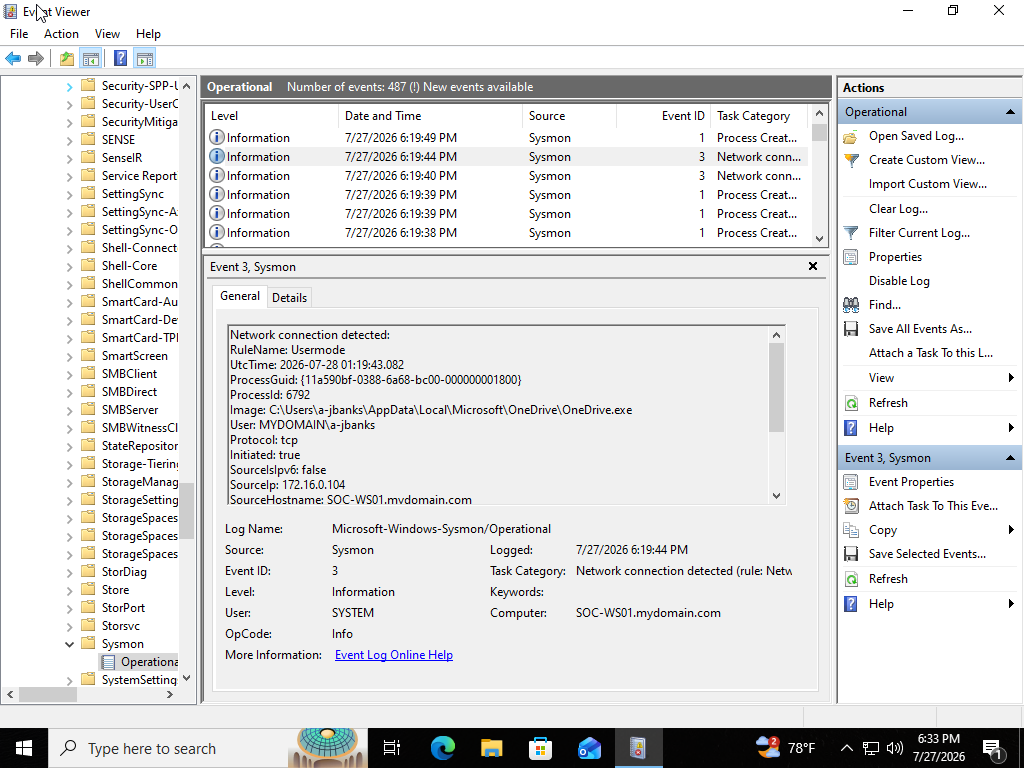Click the Windows Start button
Viewport: 1024px width, 768px height.
point(24,748)
